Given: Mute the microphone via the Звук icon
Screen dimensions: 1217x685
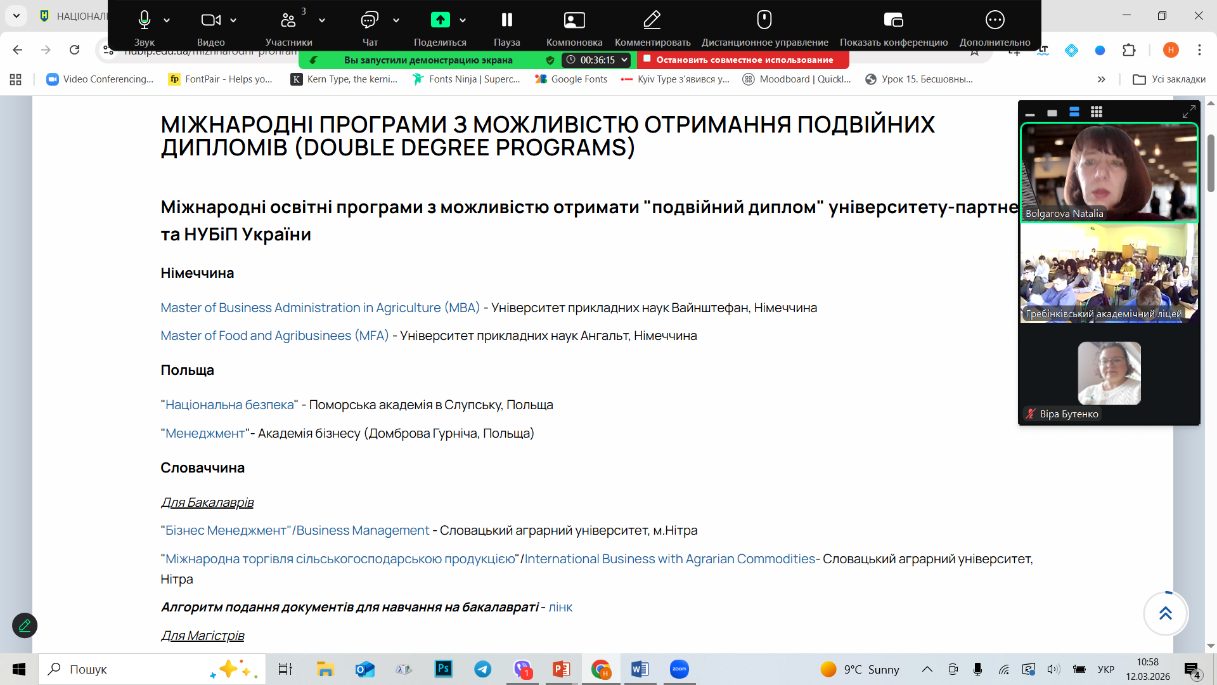Looking at the screenshot, I should click(144, 20).
